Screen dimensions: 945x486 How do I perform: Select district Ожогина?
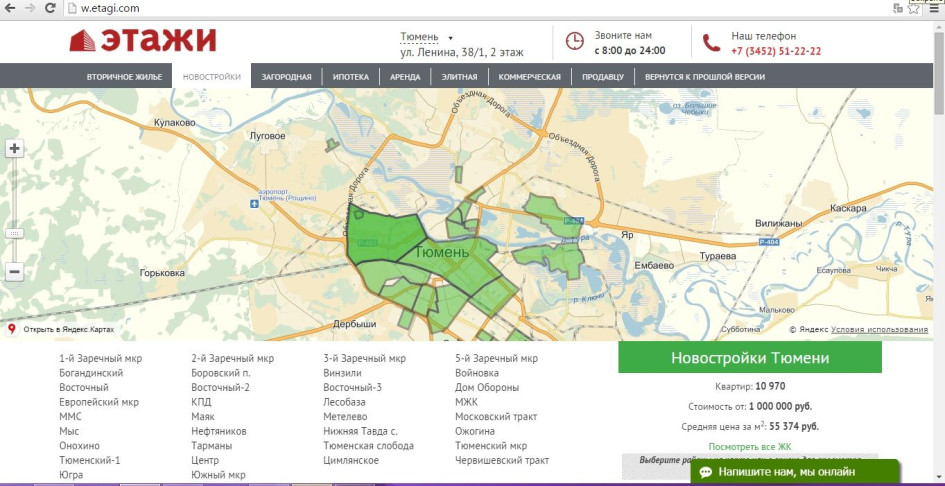(475, 431)
